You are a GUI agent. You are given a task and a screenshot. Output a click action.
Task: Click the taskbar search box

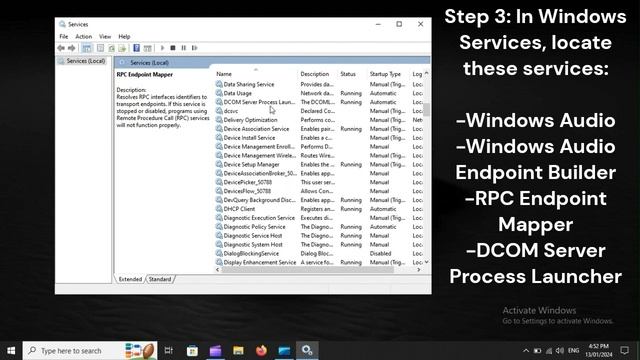90,351
